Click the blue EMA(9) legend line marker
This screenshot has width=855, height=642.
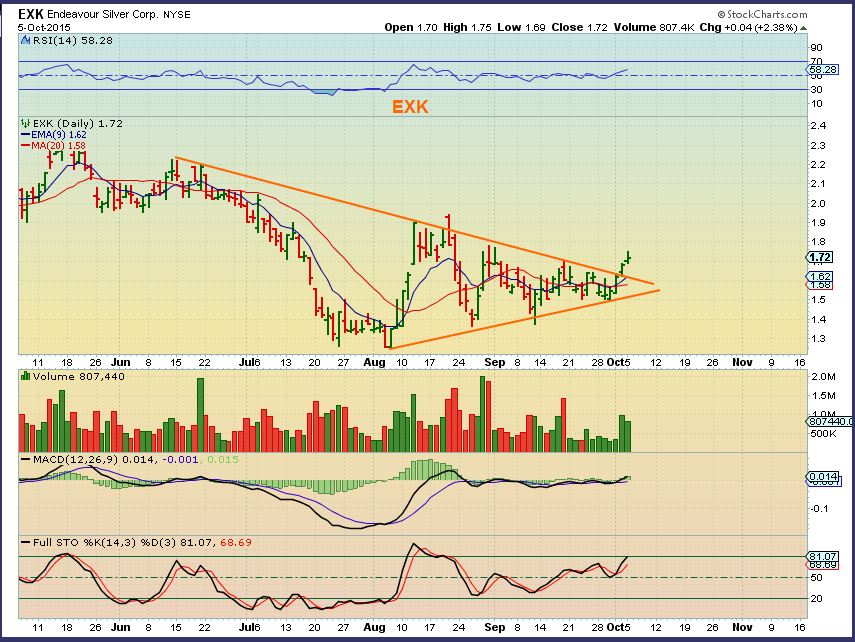click(x=26, y=134)
